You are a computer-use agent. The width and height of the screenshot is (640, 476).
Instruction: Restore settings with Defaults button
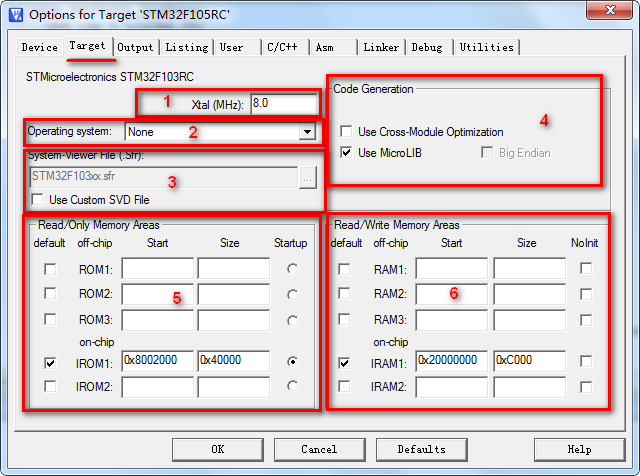click(422, 449)
